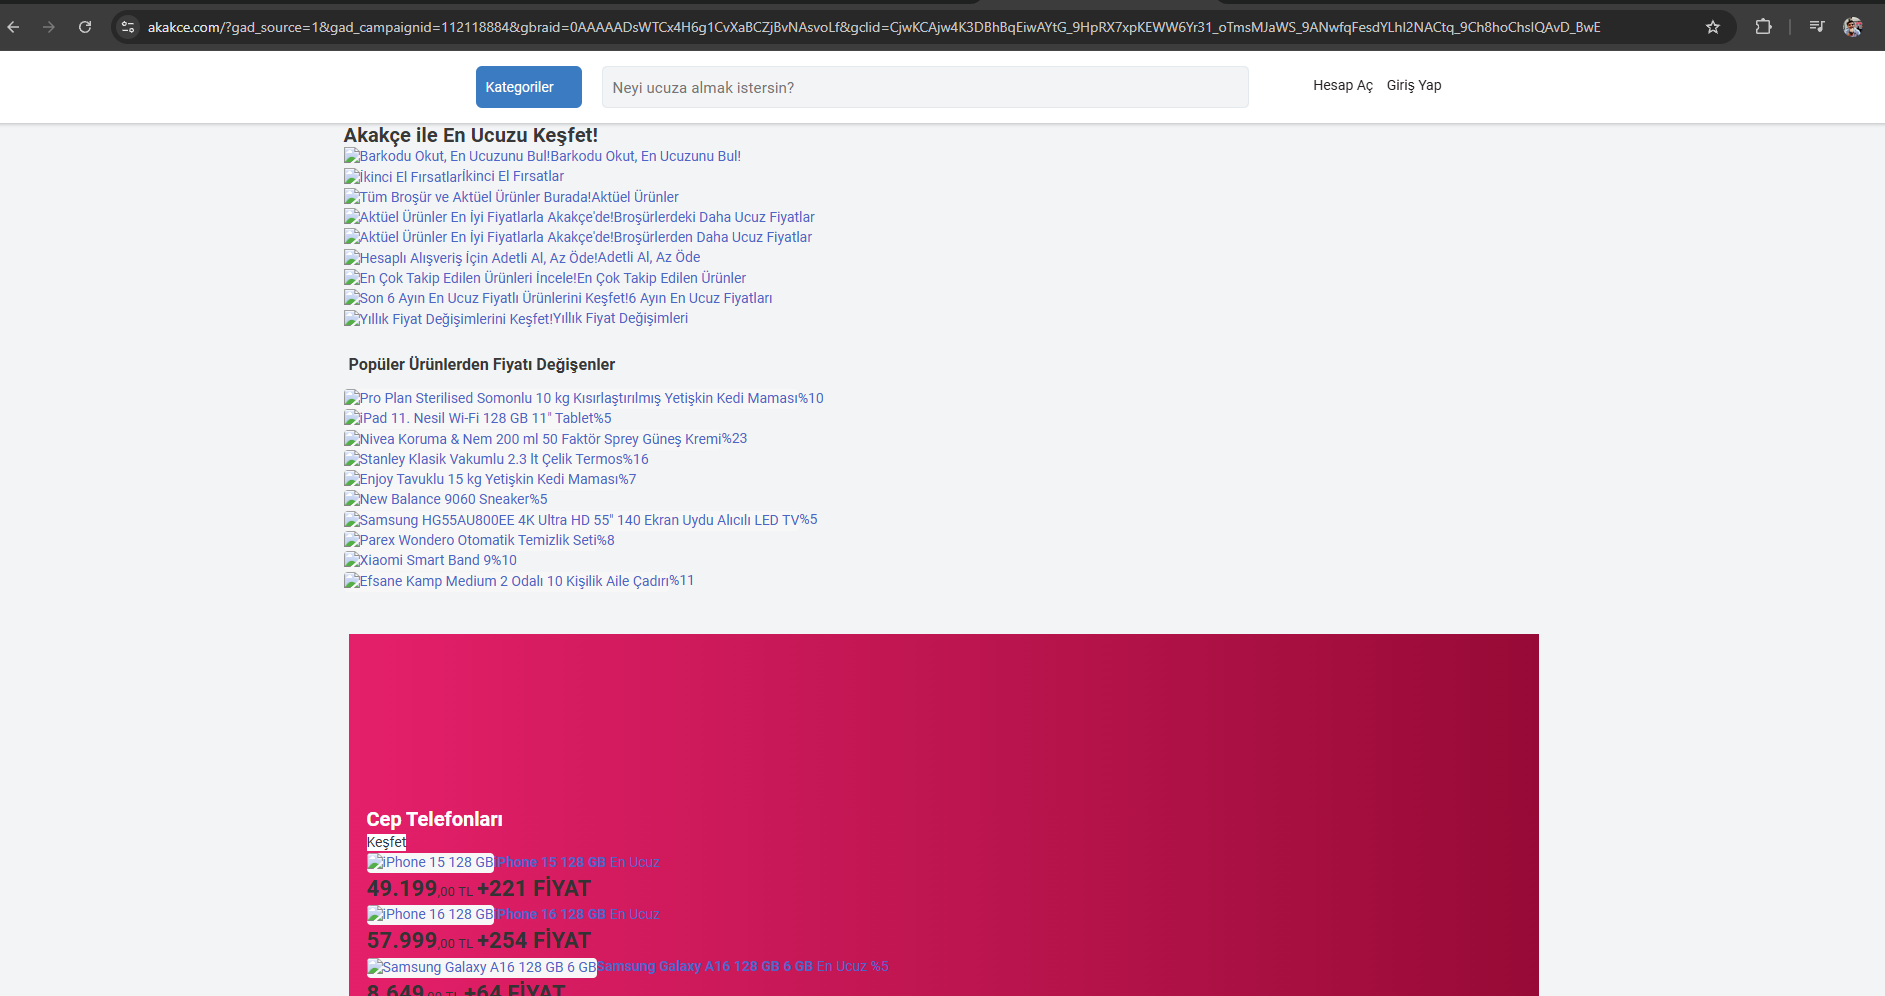Image resolution: width=1885 pixels, height=996 pixels.
Task: Click the akakce.com address bar URL
Action: point(873,27)
